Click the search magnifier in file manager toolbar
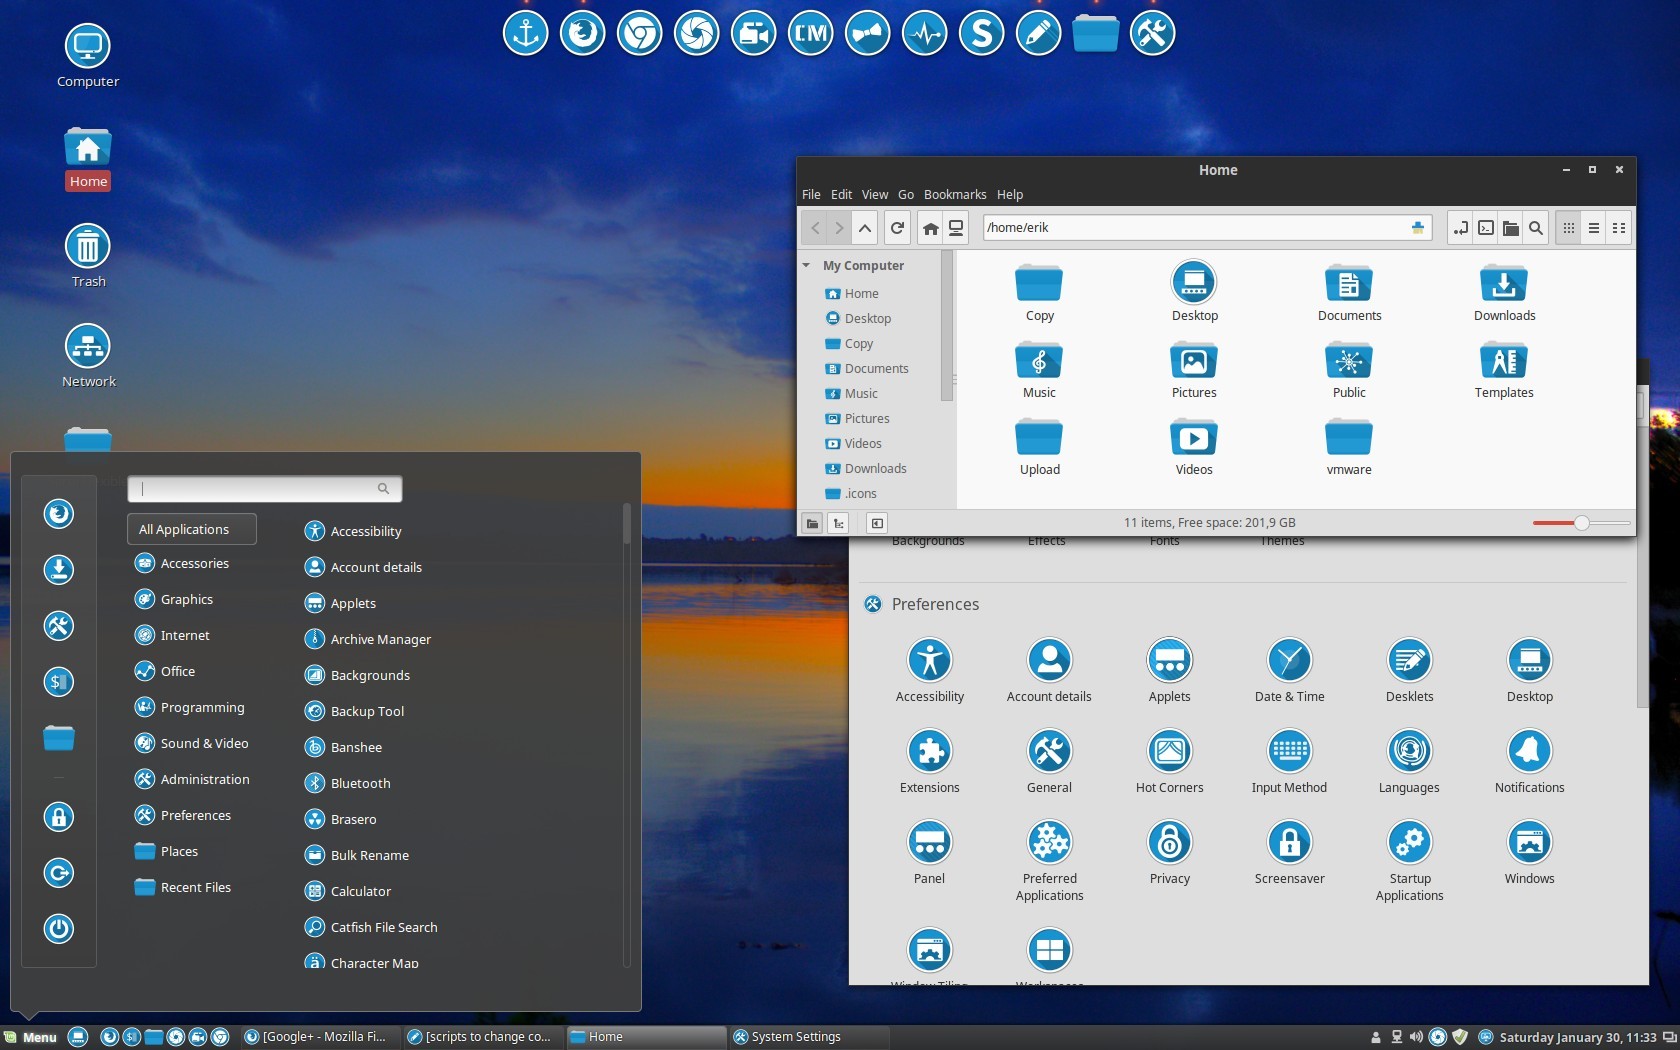This screenshot has width=1680, height=1050. pos(1536,228)
